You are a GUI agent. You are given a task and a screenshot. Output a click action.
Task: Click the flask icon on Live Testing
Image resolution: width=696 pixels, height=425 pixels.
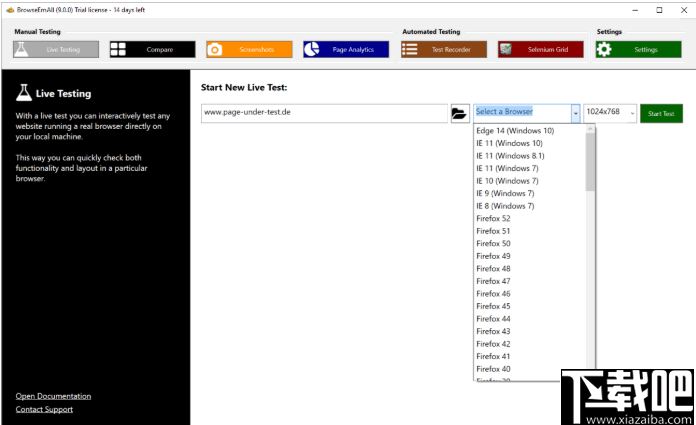(x=21, y=49)
